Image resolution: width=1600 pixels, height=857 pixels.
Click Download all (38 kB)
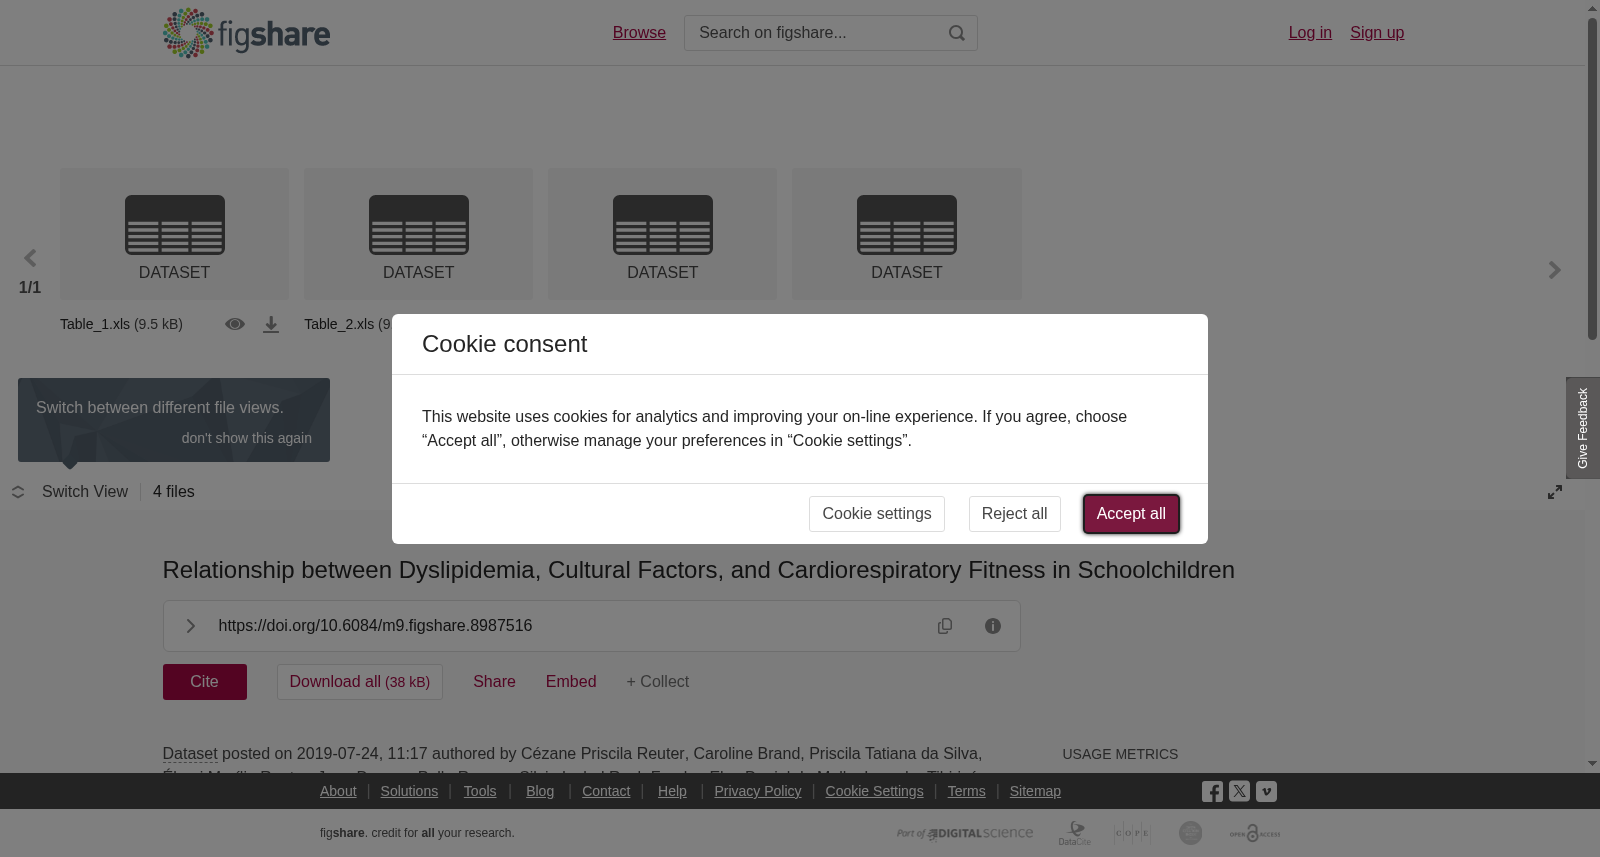[x=360, y=682]
